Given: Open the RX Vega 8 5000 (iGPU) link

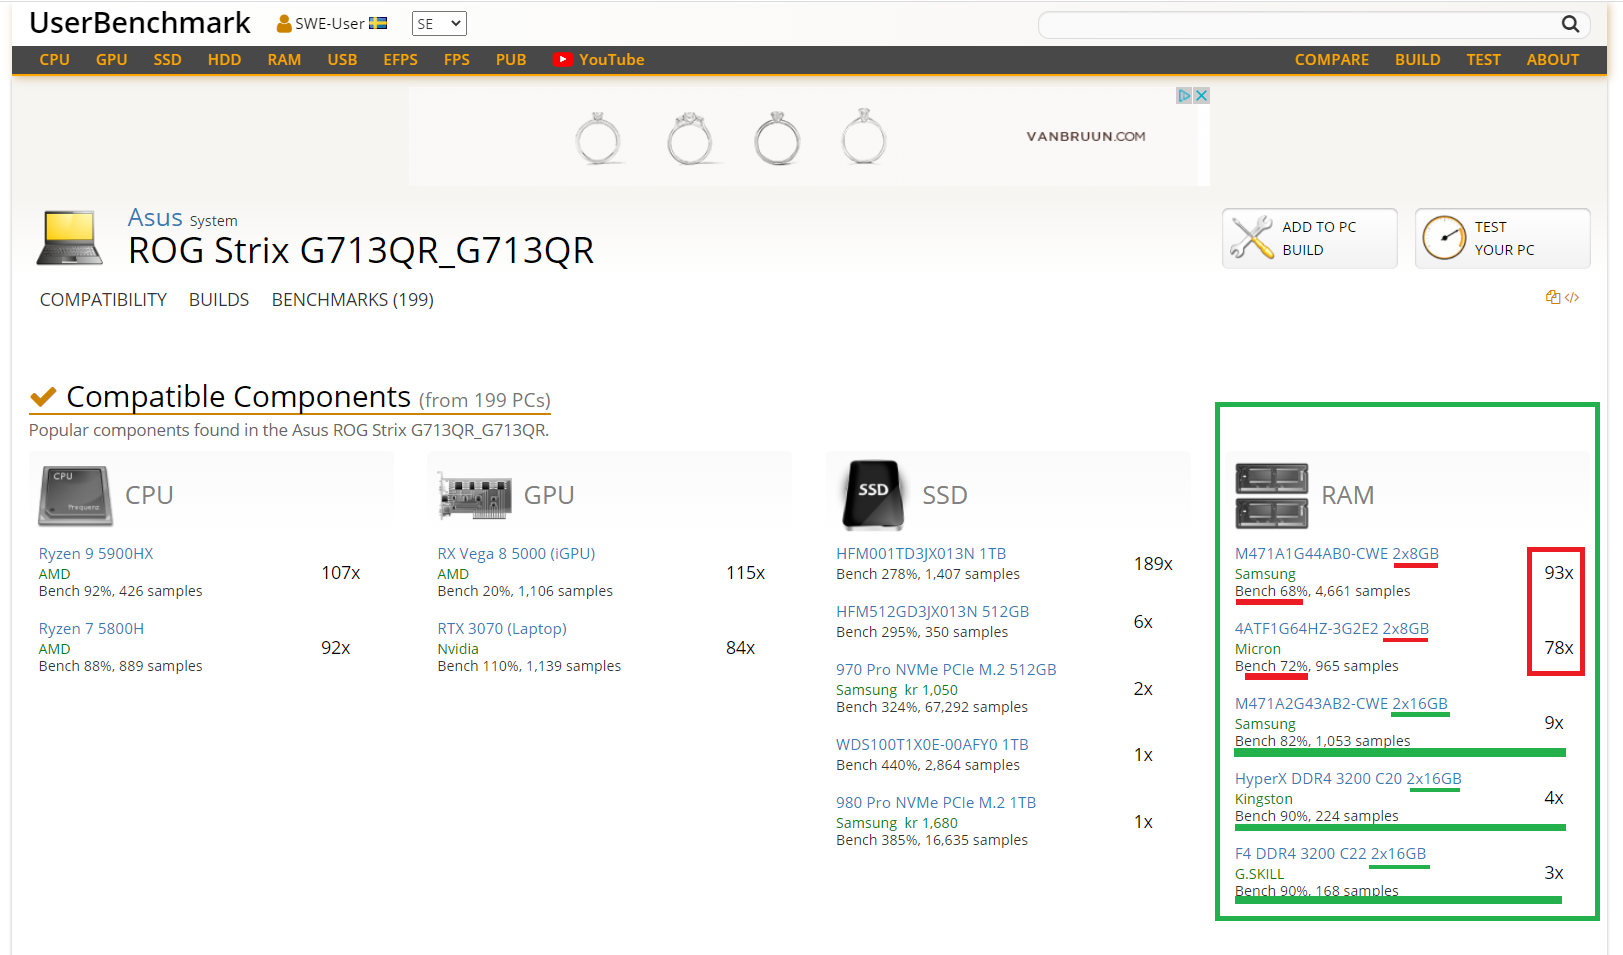Looking at the screenshot, I should coord(516,554).
